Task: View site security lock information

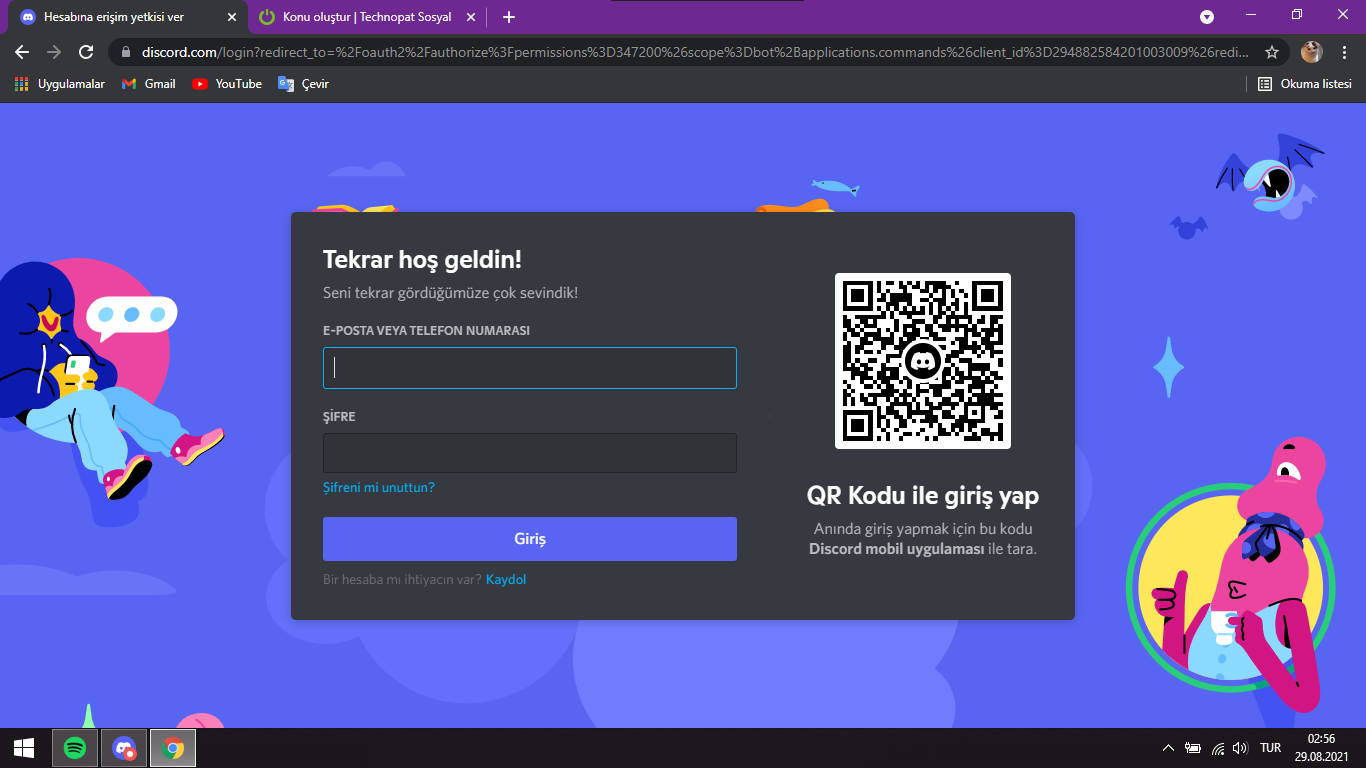Action: (126, 52)
